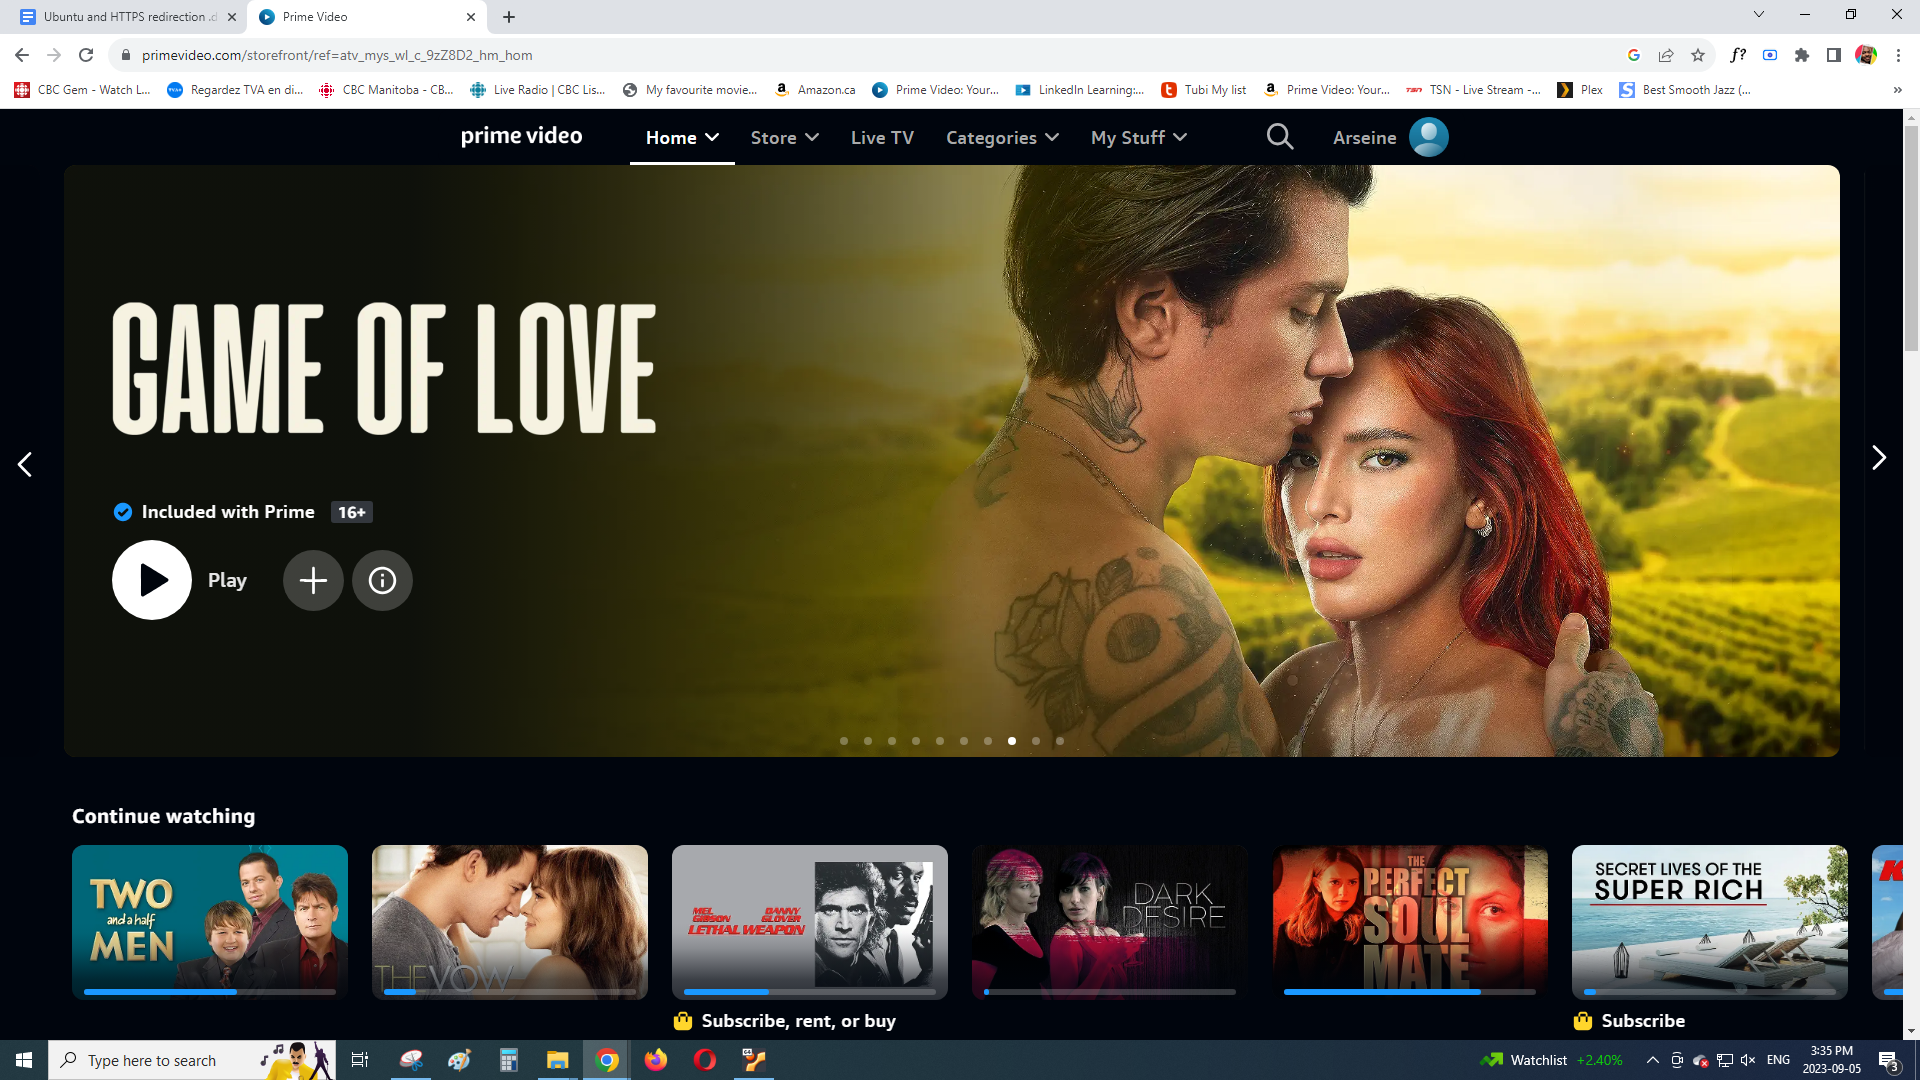This screenshot has height=1080, width=1920.
Task: Select the first carousel dot indicator
Action: point(844,741)
